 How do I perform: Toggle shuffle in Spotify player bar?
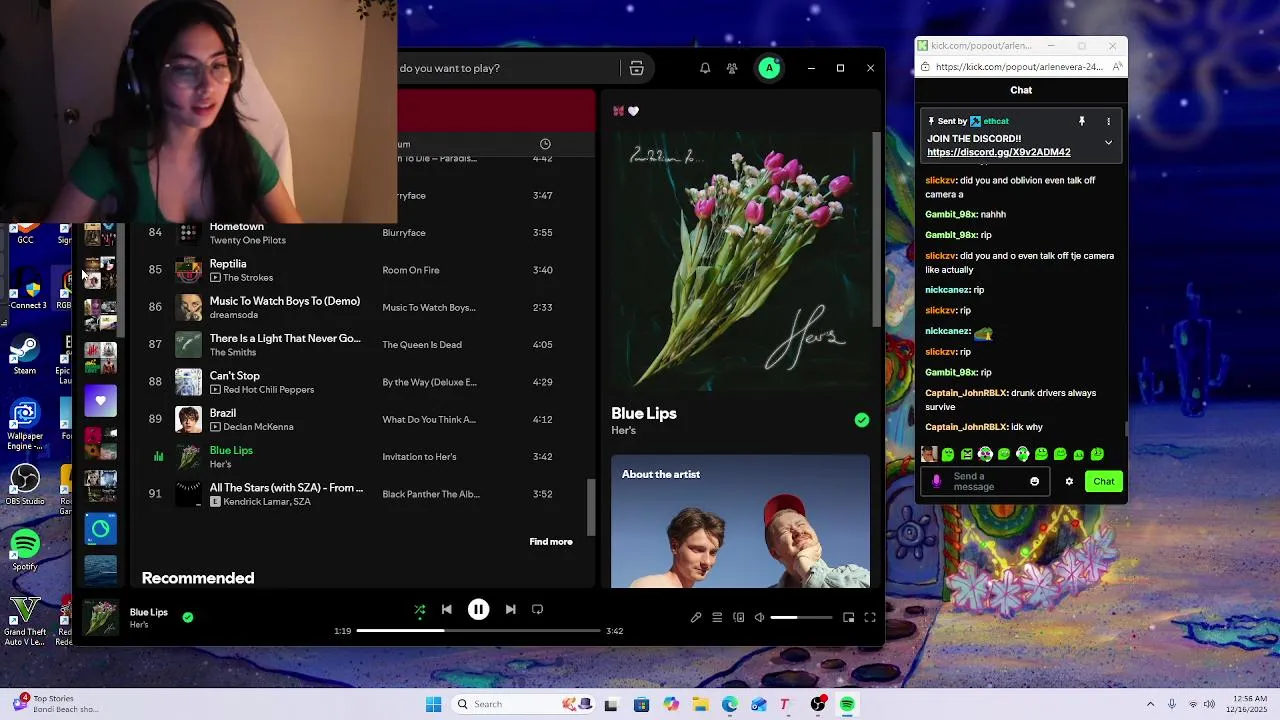(420, 609)
